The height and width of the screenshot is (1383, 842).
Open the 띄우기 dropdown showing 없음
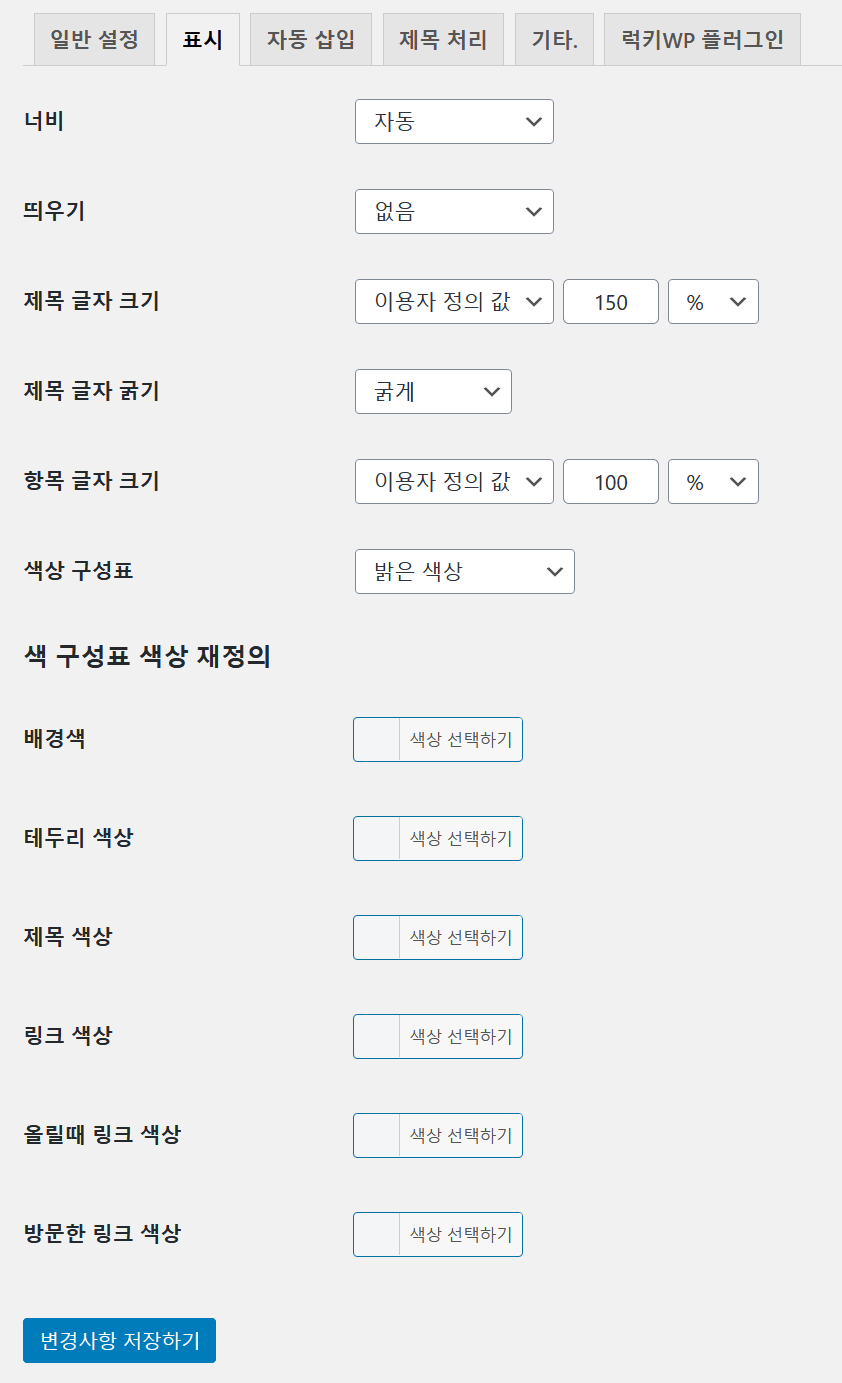click(x=453, y=211)
